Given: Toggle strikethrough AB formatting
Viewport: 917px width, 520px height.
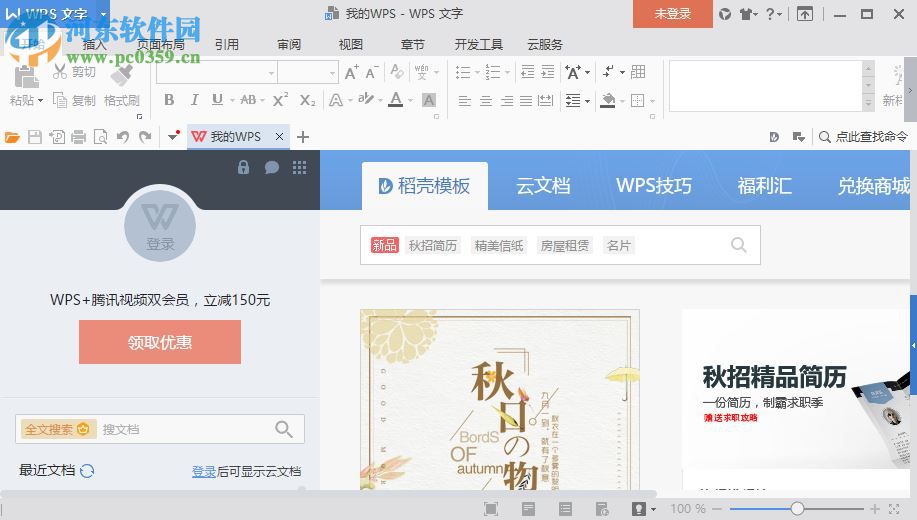Looking at the screenshot, I should point(248,100).
